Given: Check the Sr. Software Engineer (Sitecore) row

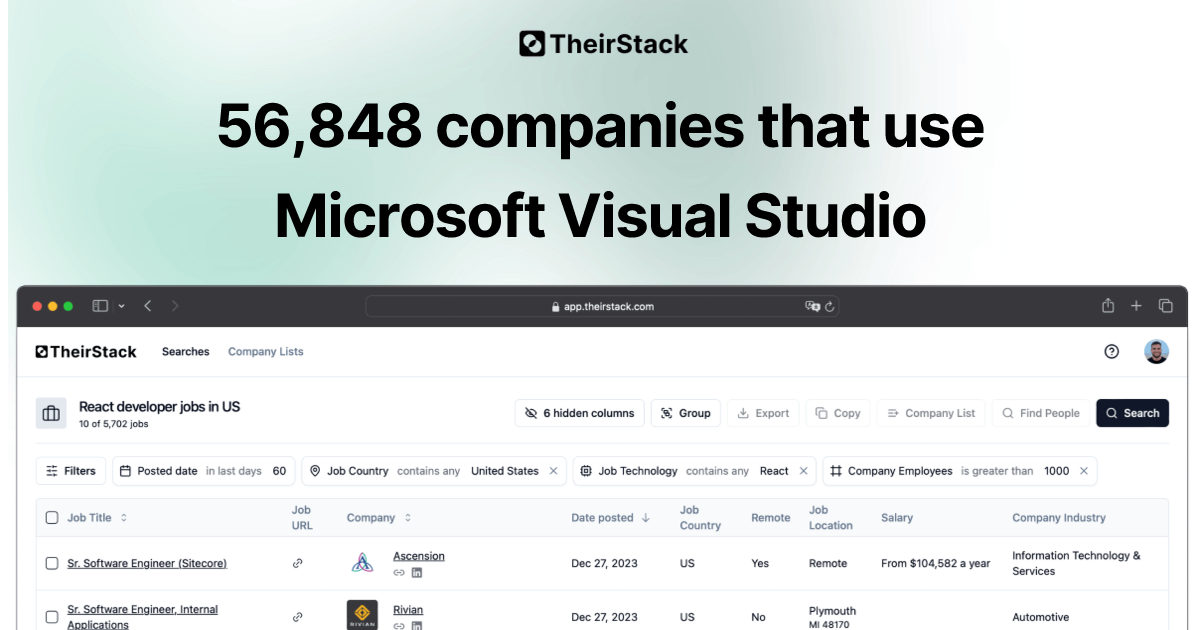Looking at the screenshot, I should tap(52, 564).
